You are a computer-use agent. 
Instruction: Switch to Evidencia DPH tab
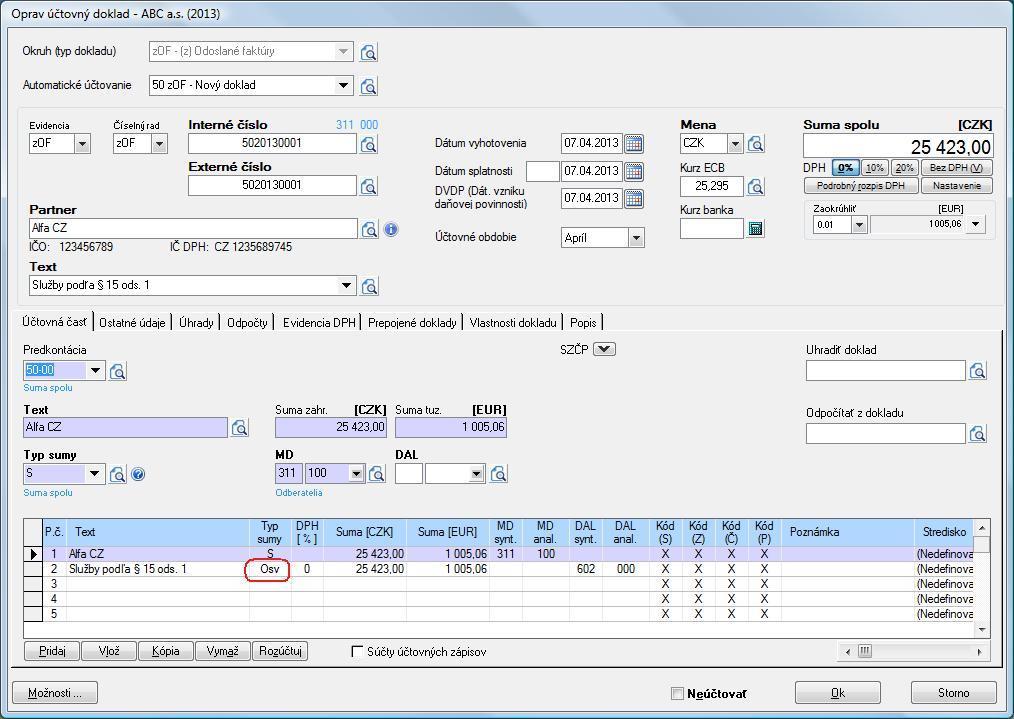[x=319, y=323]
